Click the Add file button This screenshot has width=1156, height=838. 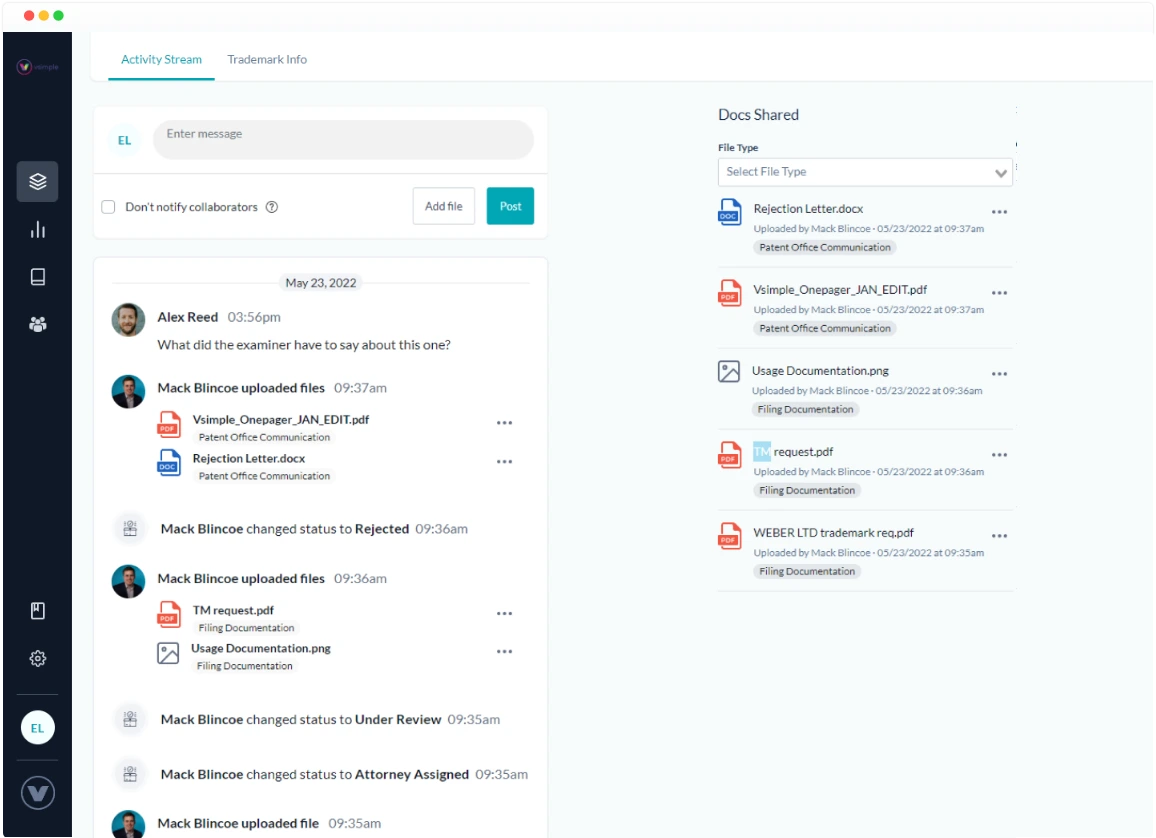pos(443,205)
